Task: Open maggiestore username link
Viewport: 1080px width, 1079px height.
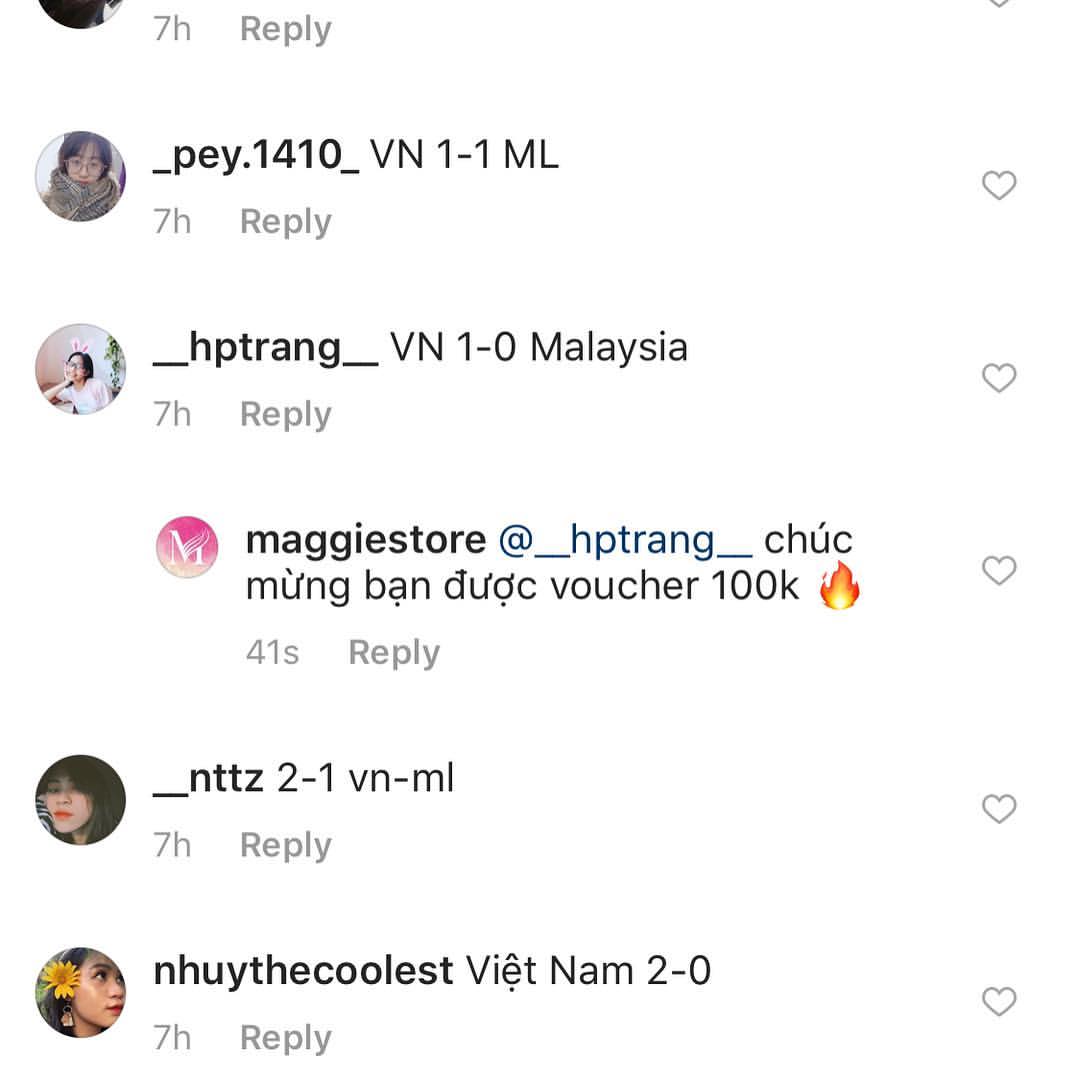Action: coord(366,540)
